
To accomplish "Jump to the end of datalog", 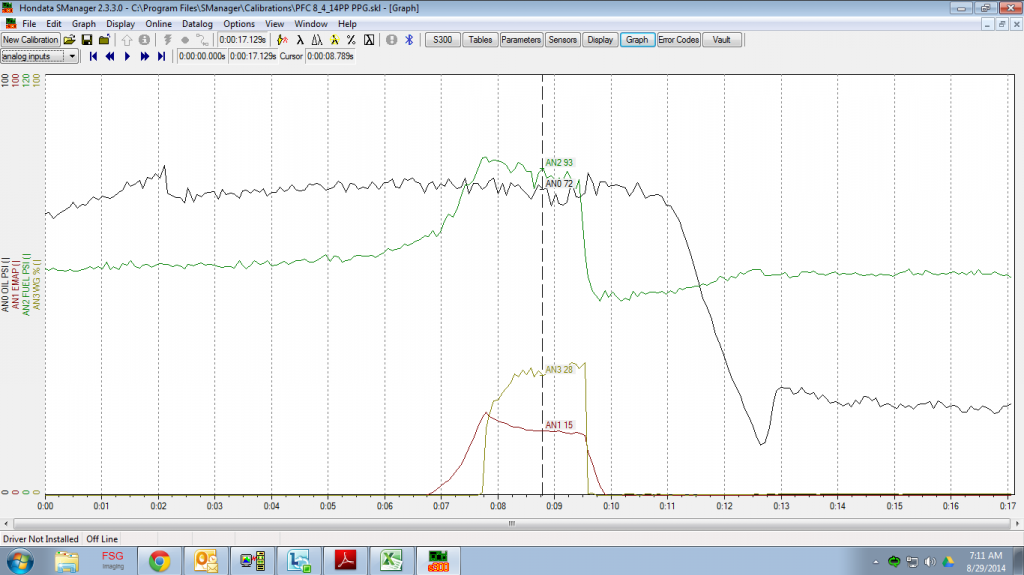I will point(161,57).
